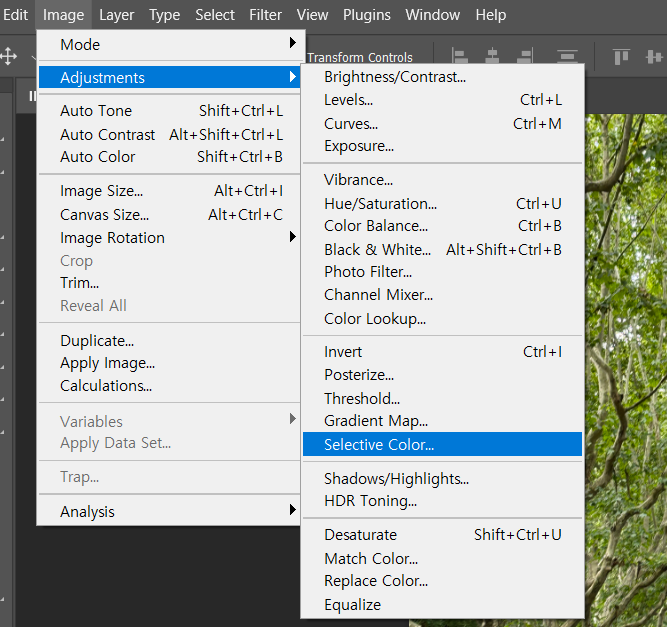The image size is (667, 627).
Task: Expand the Adjustments submenu
Action: [169, 77]
